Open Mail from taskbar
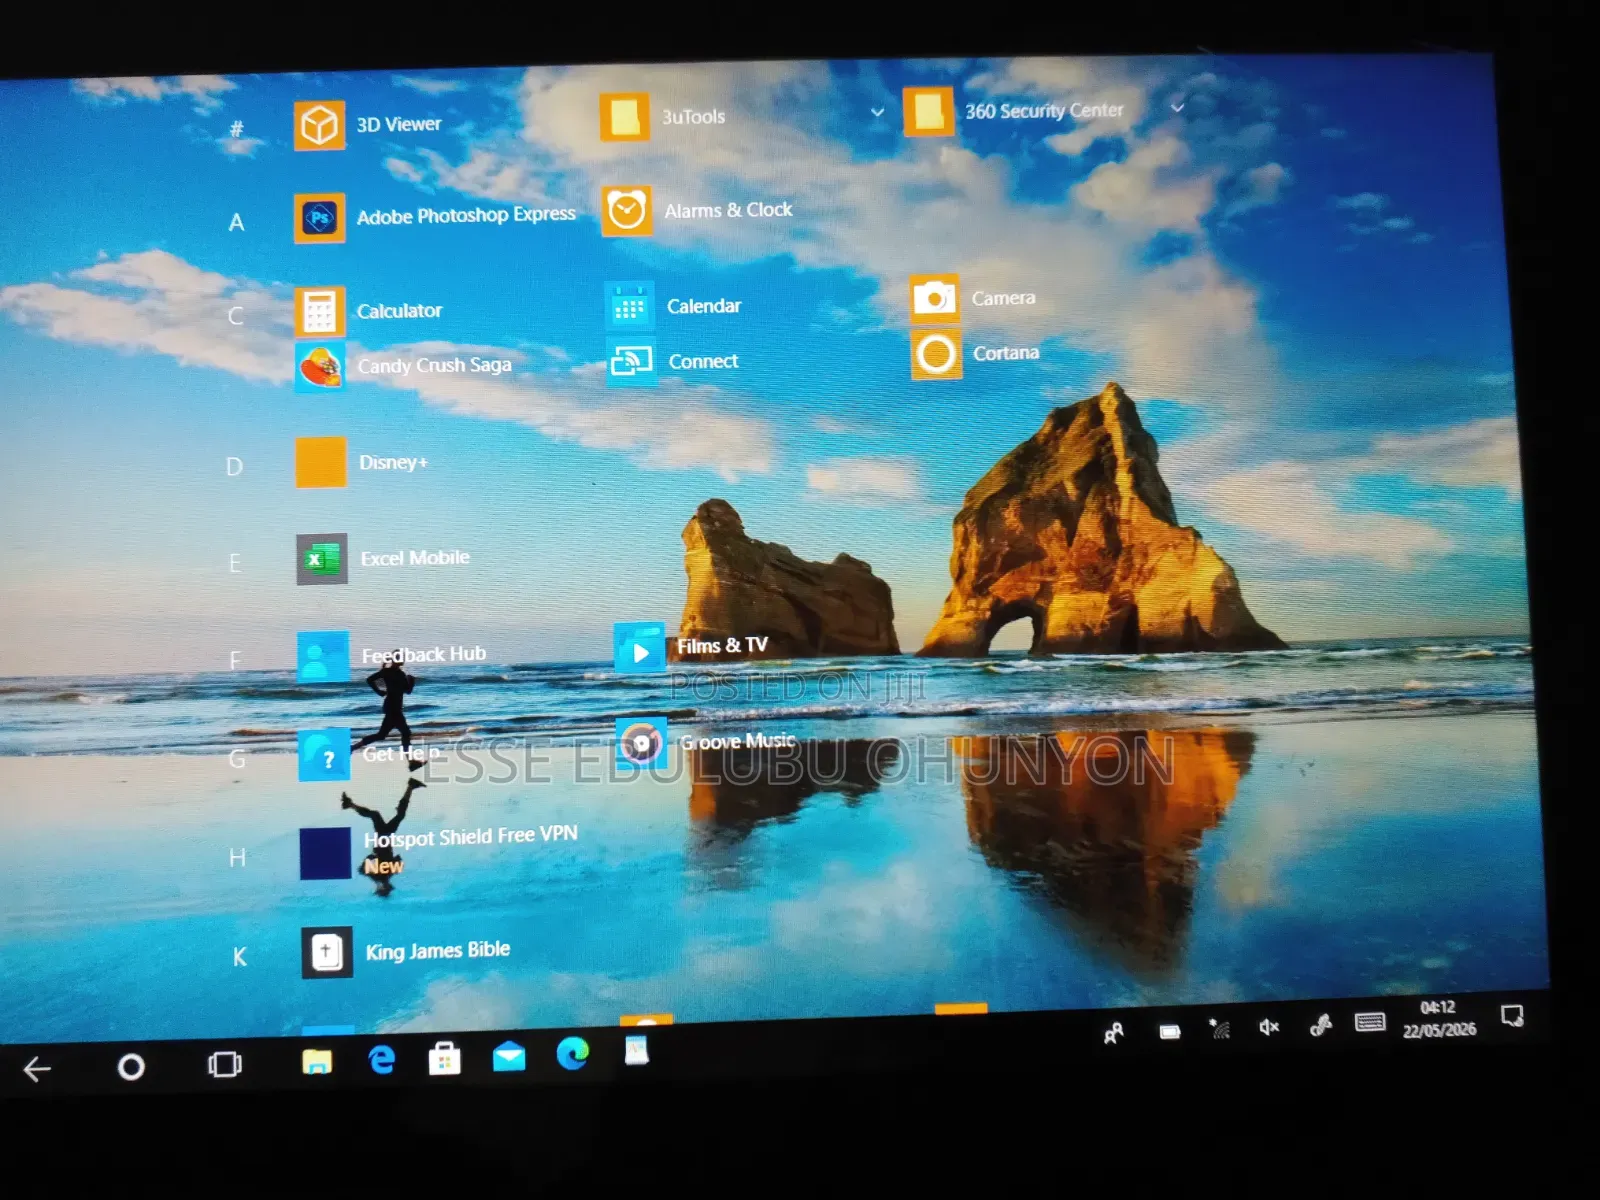The height and width of the screenshot is (1200, 1600). (x=509, y=1056)
